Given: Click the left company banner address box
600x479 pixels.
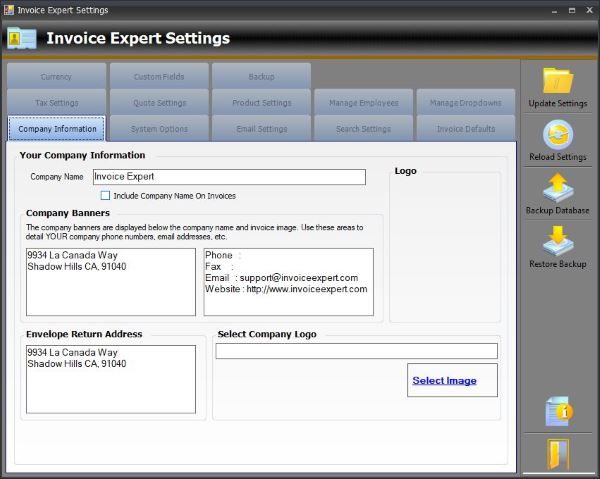Looking at the screenshot, I should click(111, 282).
